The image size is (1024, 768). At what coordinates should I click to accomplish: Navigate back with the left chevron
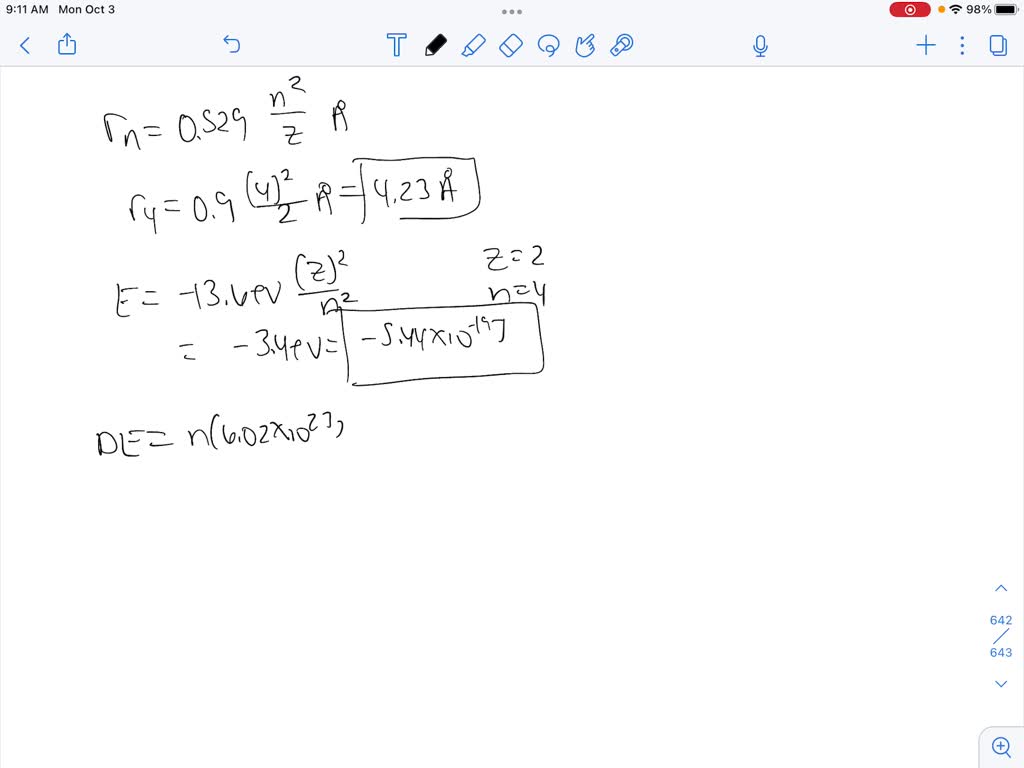24,45
